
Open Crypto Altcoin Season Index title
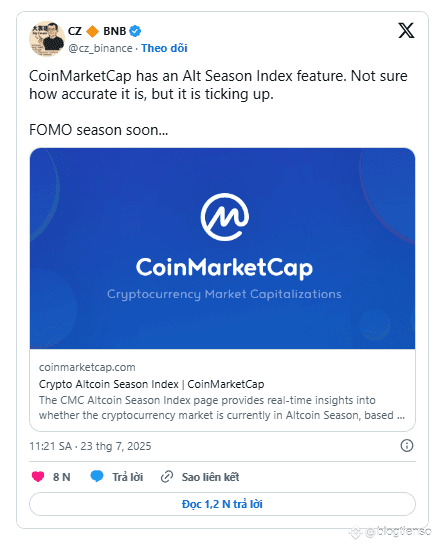(152, 384)
